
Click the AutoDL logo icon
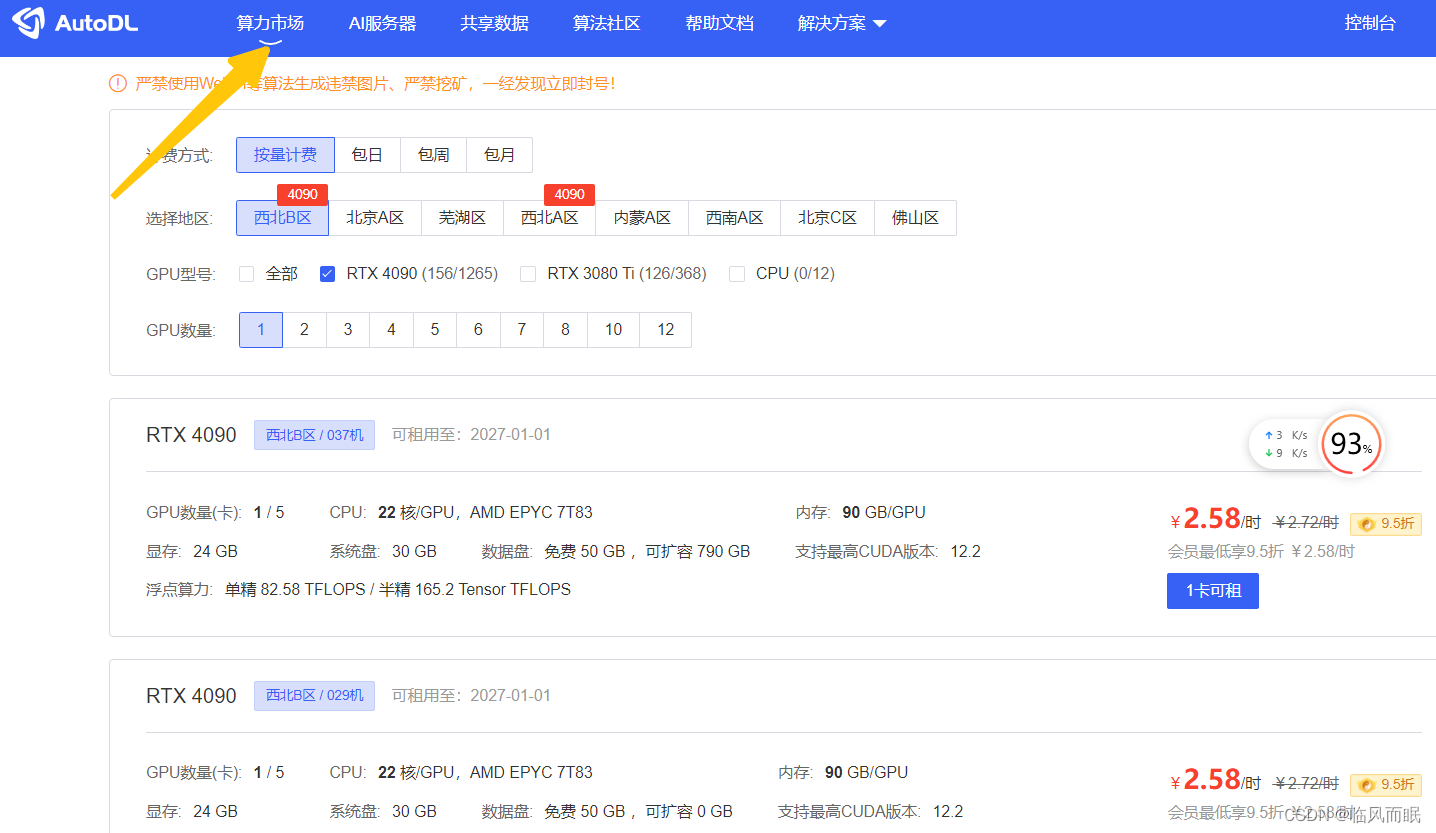[x=28, y=22]
